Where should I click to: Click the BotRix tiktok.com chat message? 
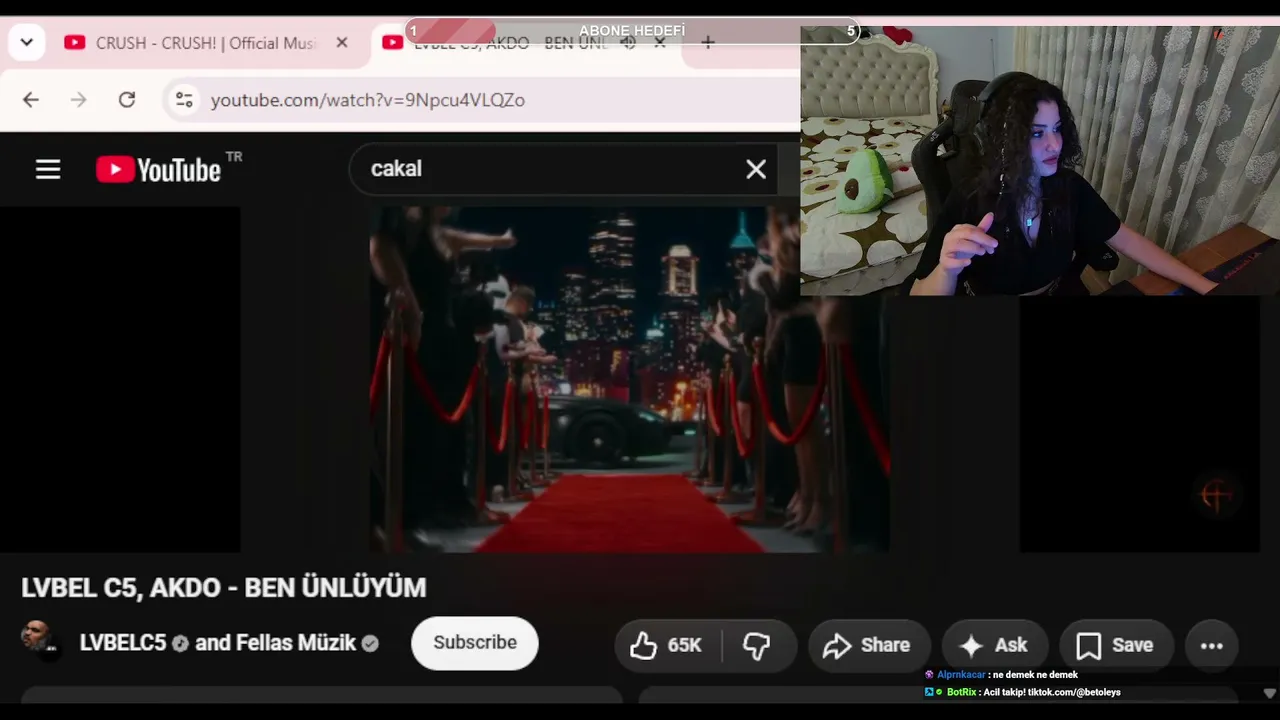1023,692
